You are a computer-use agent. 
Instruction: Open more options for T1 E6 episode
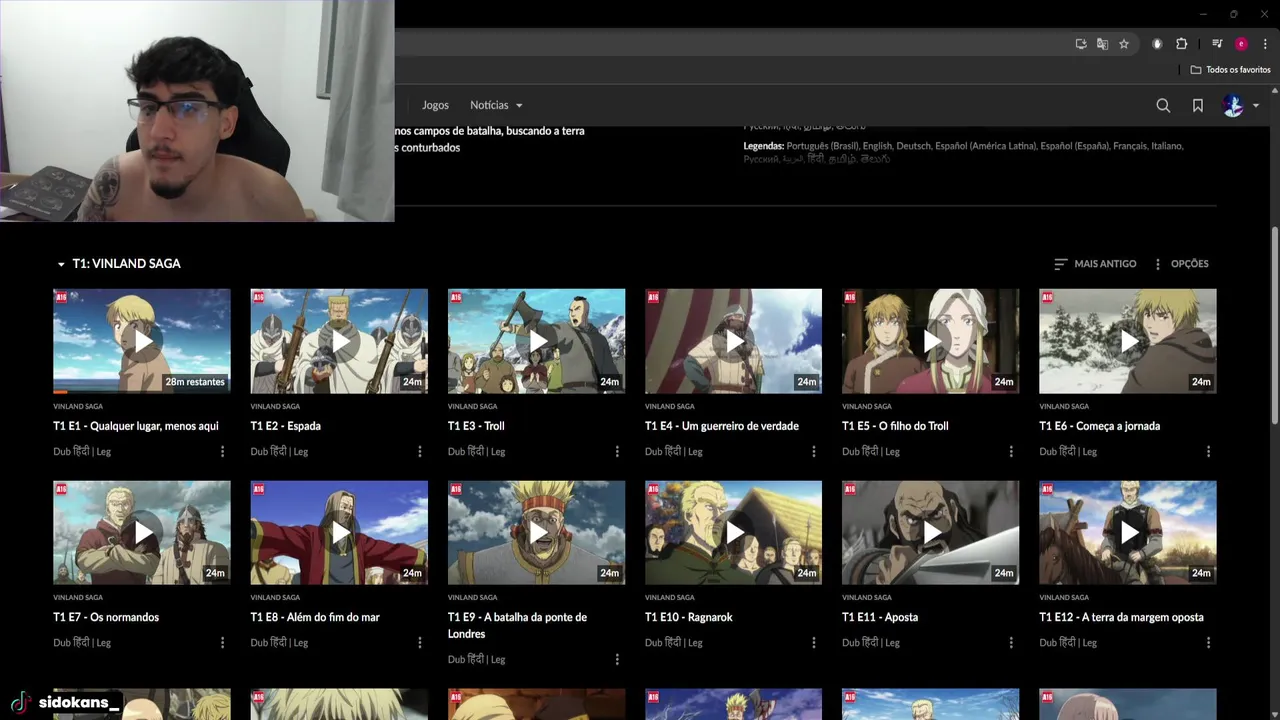point(1208,452)
